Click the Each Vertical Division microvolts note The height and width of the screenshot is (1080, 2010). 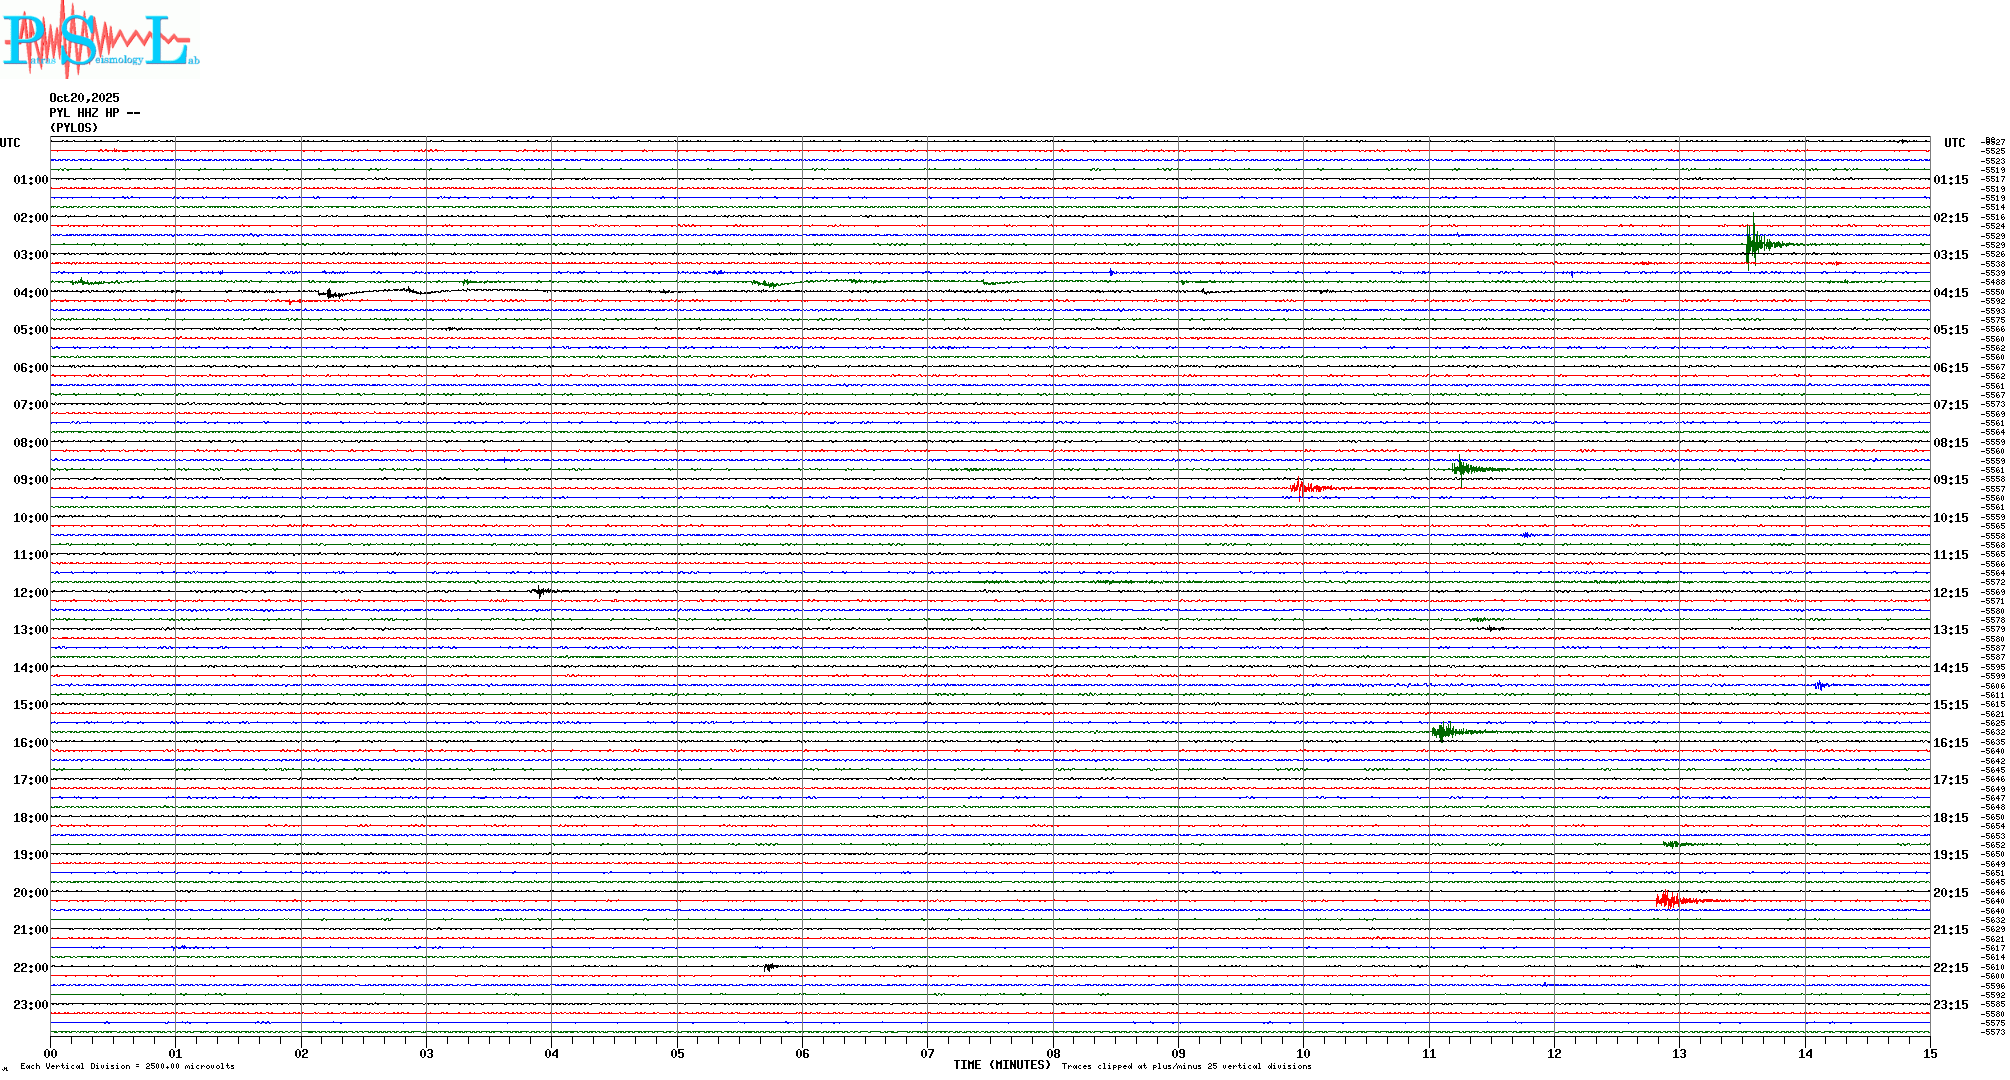[x=127, y=1066]
